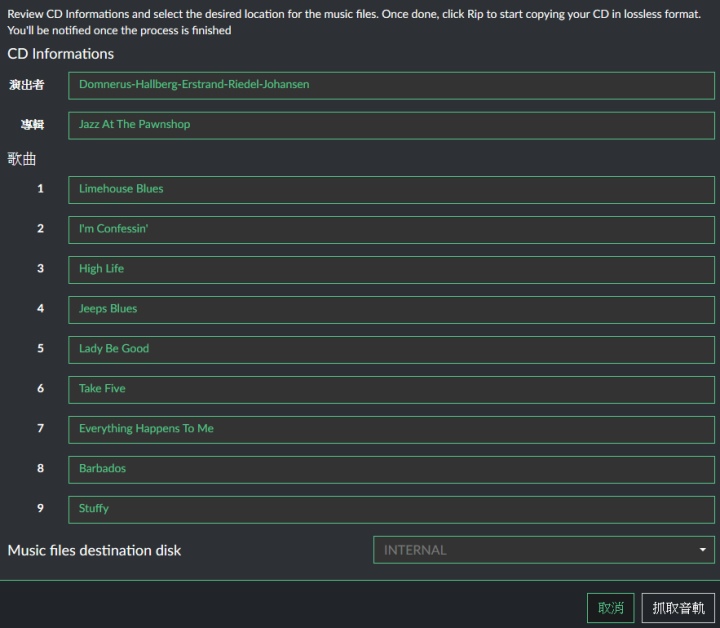This screenshot has height=628, width=720.
Task: Select track 6 field Take Five
Action: pyautogui.click(x=391, y=389)
